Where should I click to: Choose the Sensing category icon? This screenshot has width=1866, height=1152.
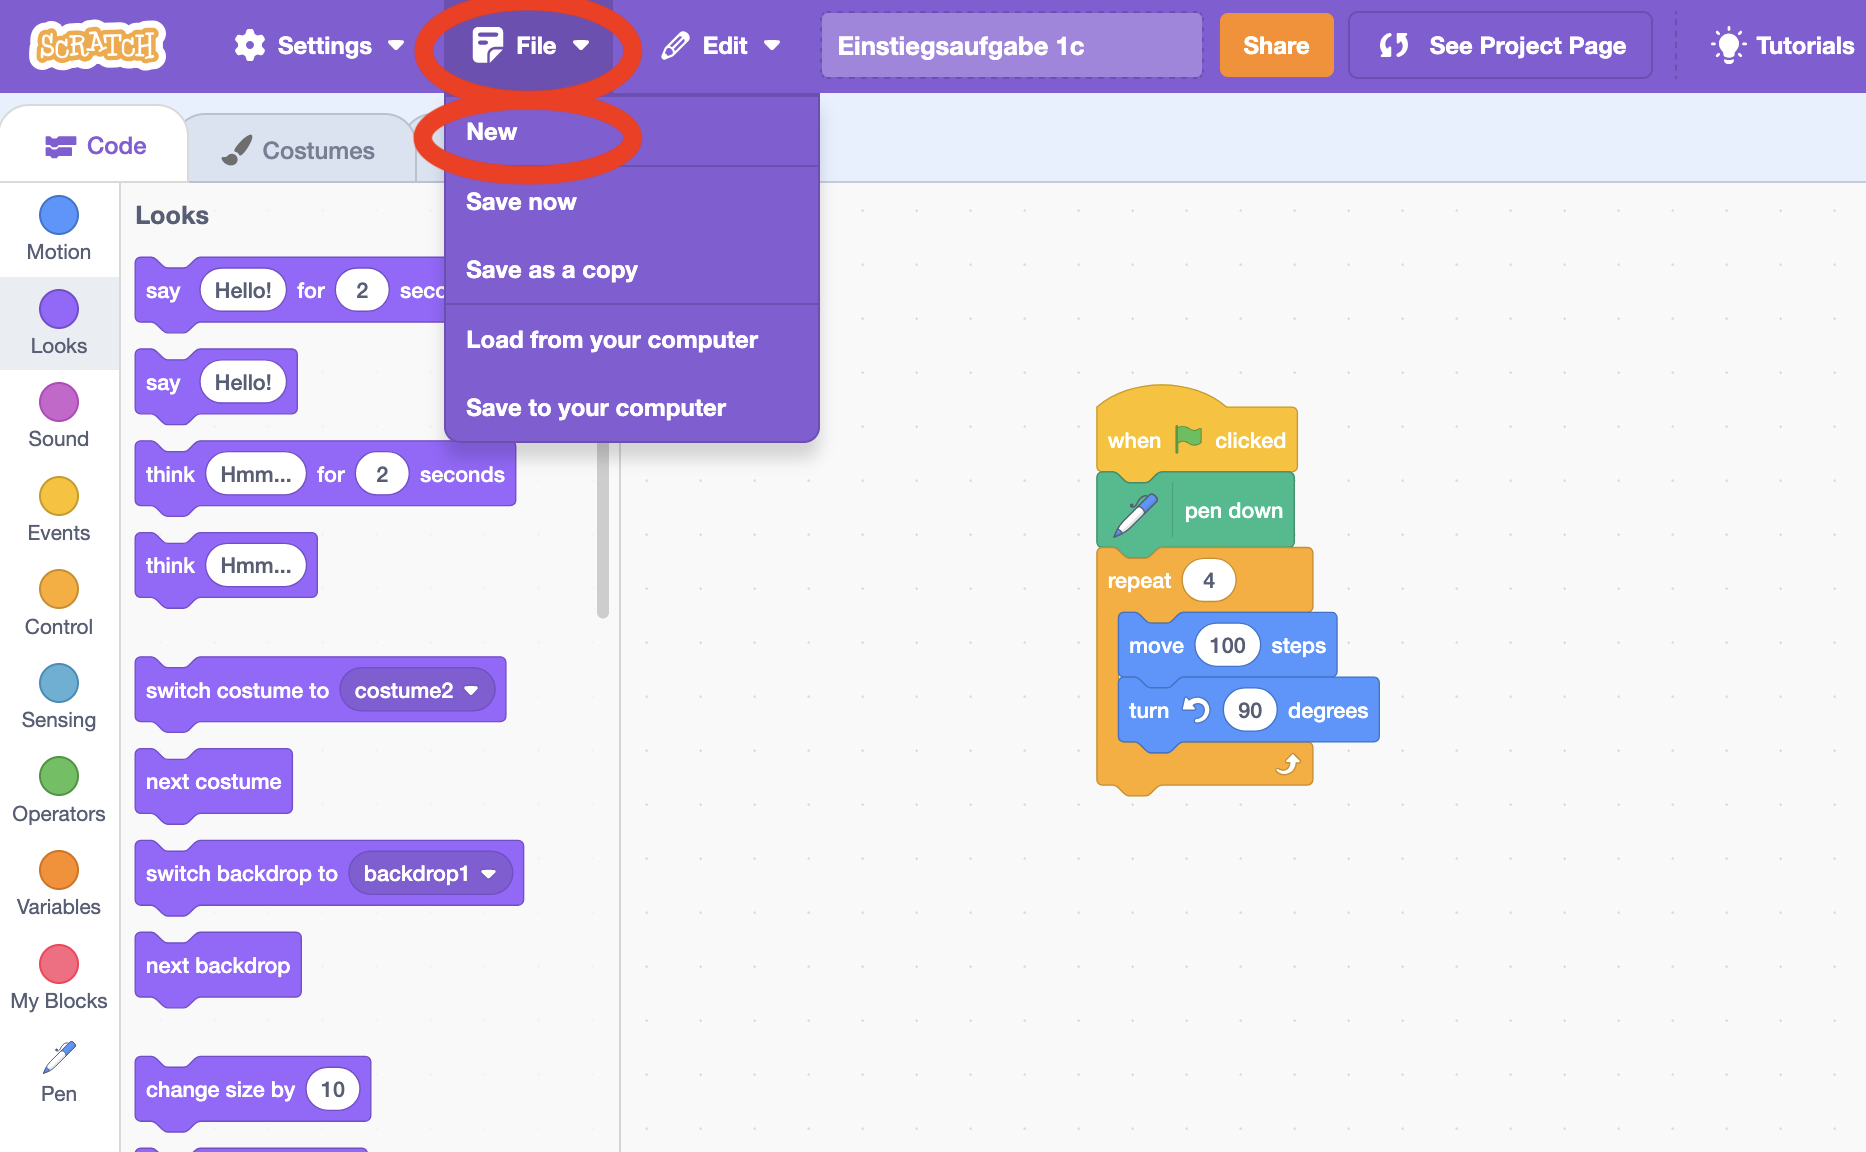click(59, 684)
